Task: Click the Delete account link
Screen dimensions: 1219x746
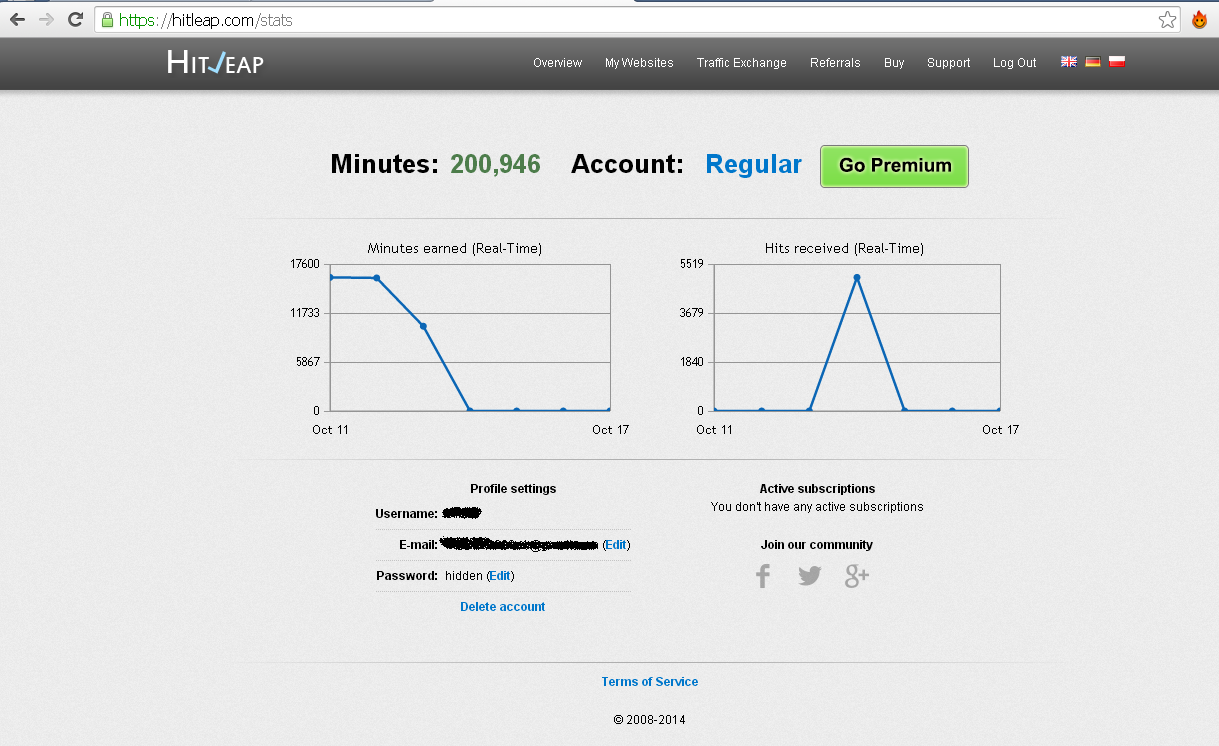Action: (503, 607)
